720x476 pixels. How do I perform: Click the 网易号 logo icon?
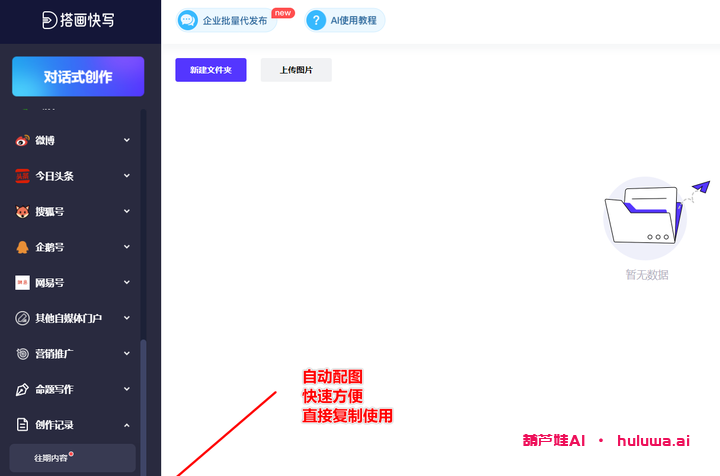(x=23, y=283)
